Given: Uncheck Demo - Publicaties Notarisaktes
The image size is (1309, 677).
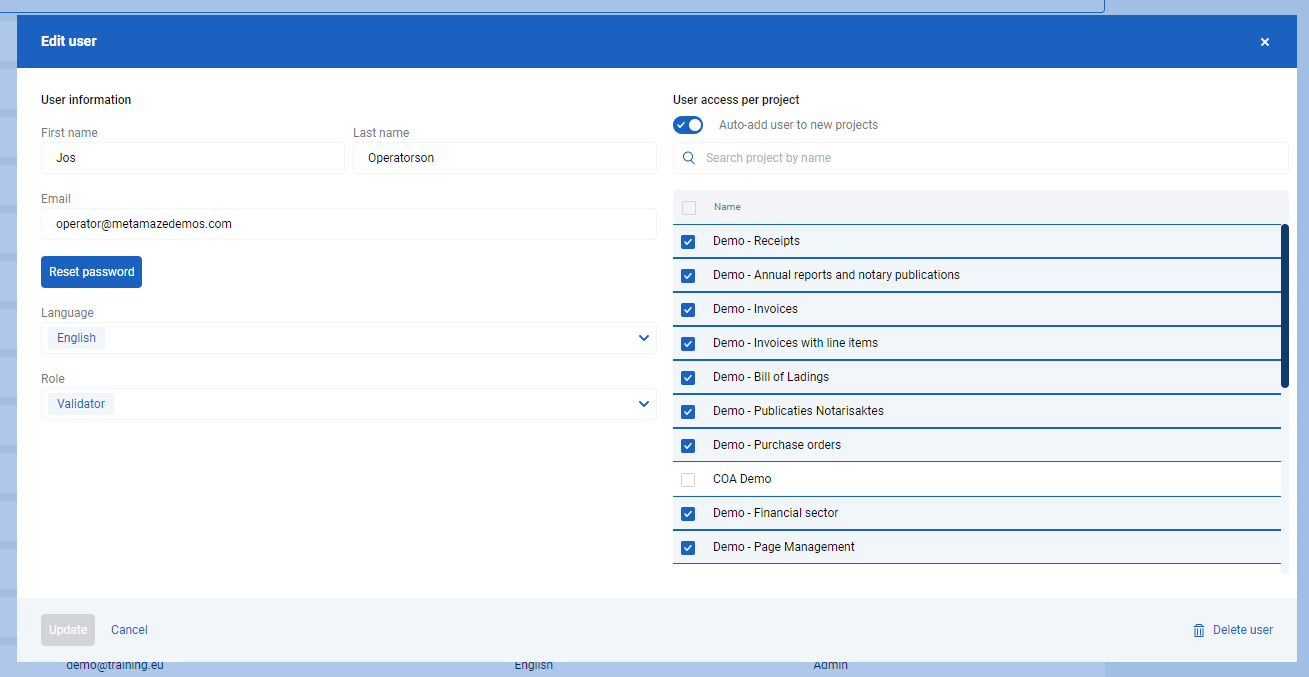Looking at the screenshot, I should (688, 412).
